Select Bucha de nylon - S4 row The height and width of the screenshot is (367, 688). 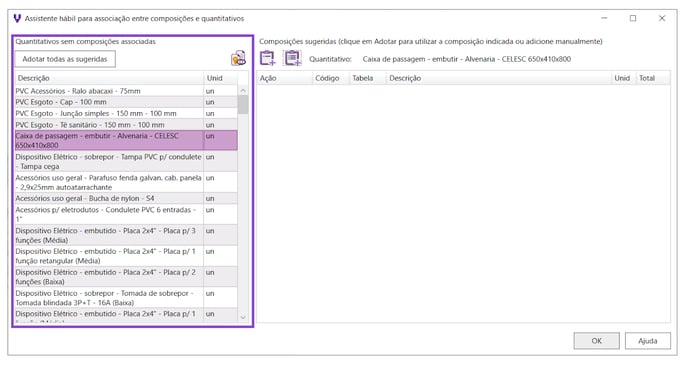coord(126,198)
